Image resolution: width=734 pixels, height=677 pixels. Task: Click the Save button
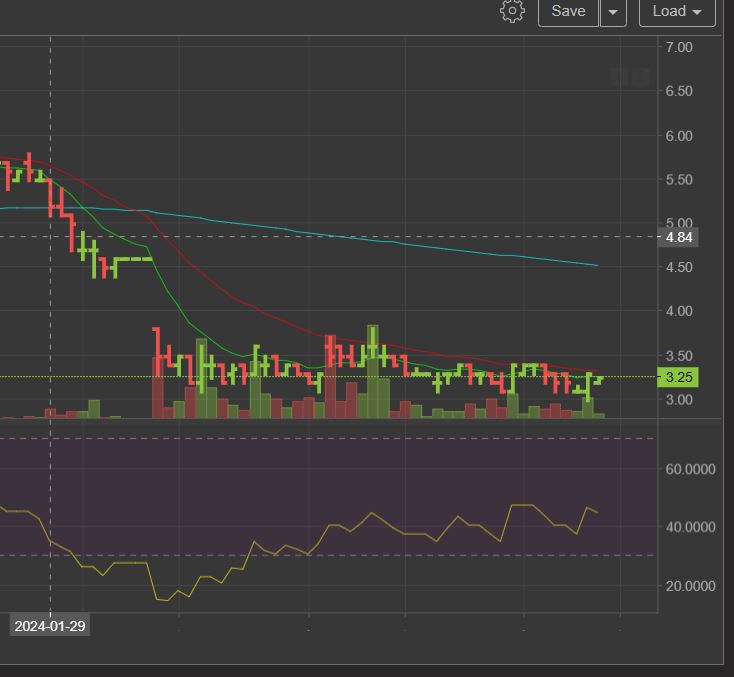568,11
